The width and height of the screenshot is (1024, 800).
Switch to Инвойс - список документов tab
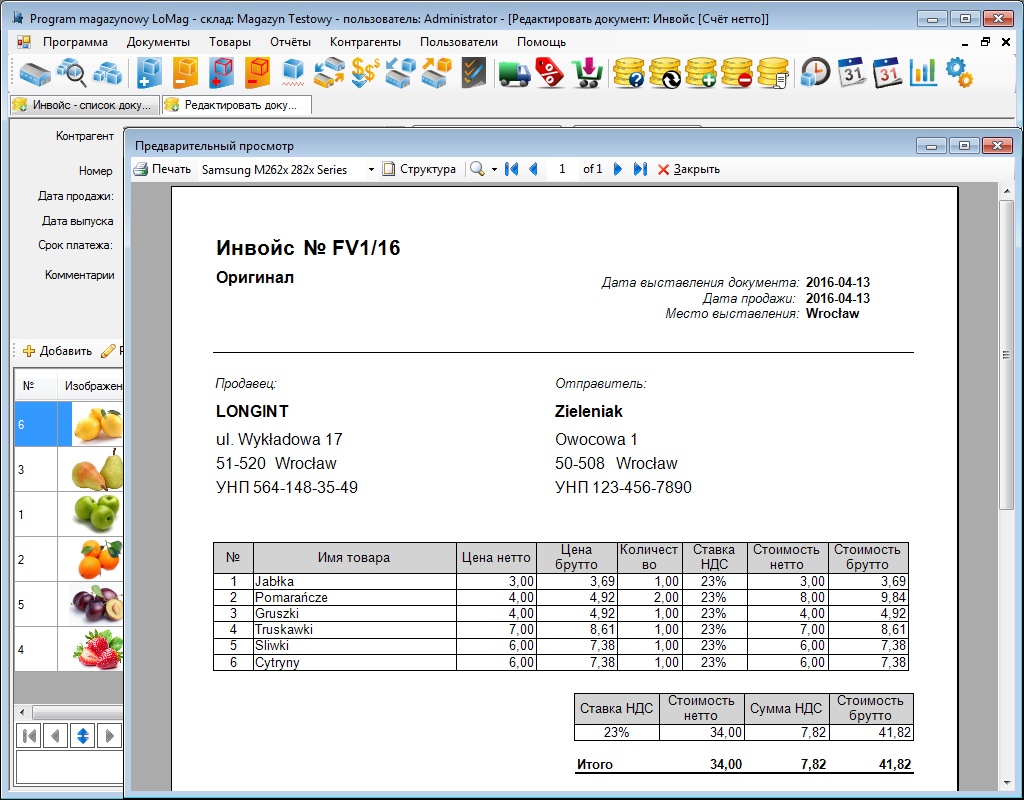coord(83,104)
